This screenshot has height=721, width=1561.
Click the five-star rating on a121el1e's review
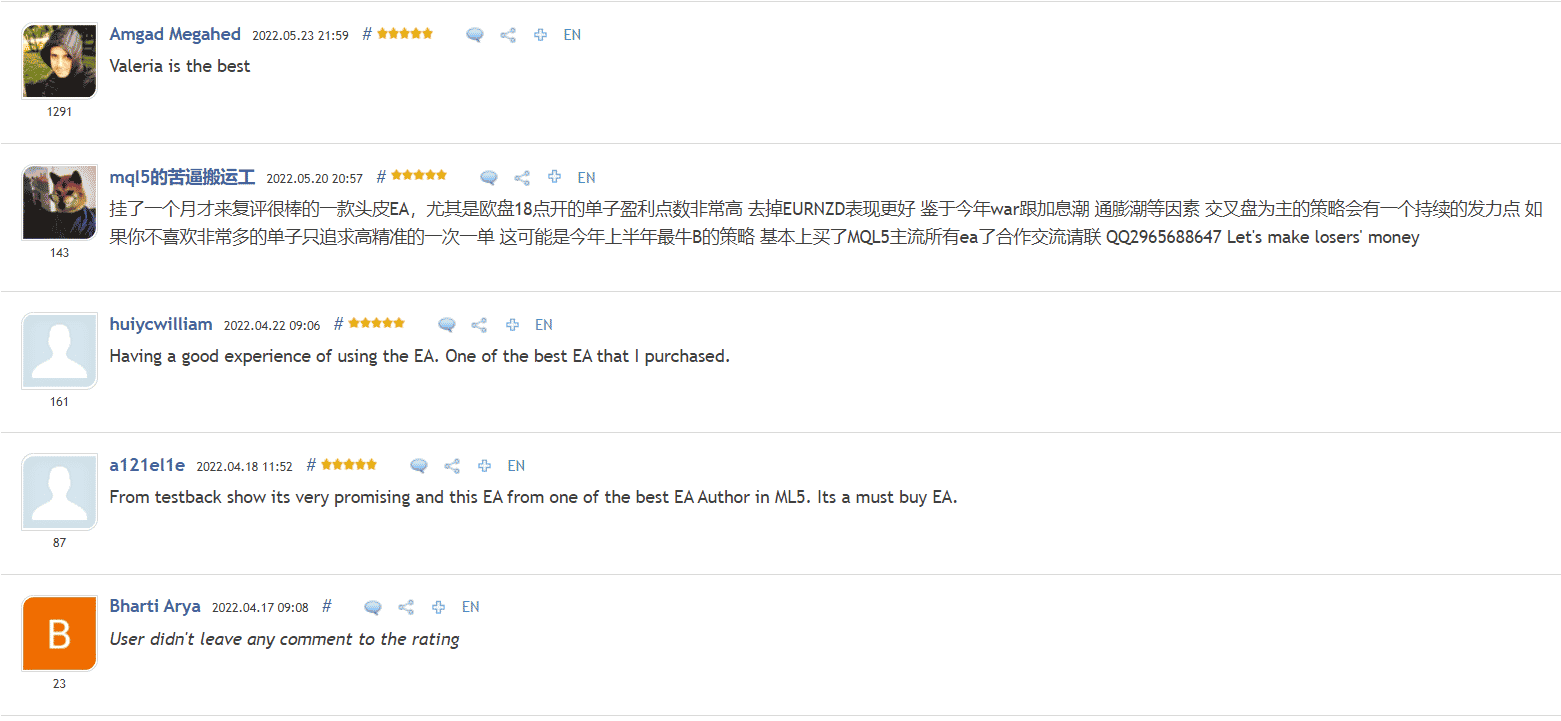[349, 465]
